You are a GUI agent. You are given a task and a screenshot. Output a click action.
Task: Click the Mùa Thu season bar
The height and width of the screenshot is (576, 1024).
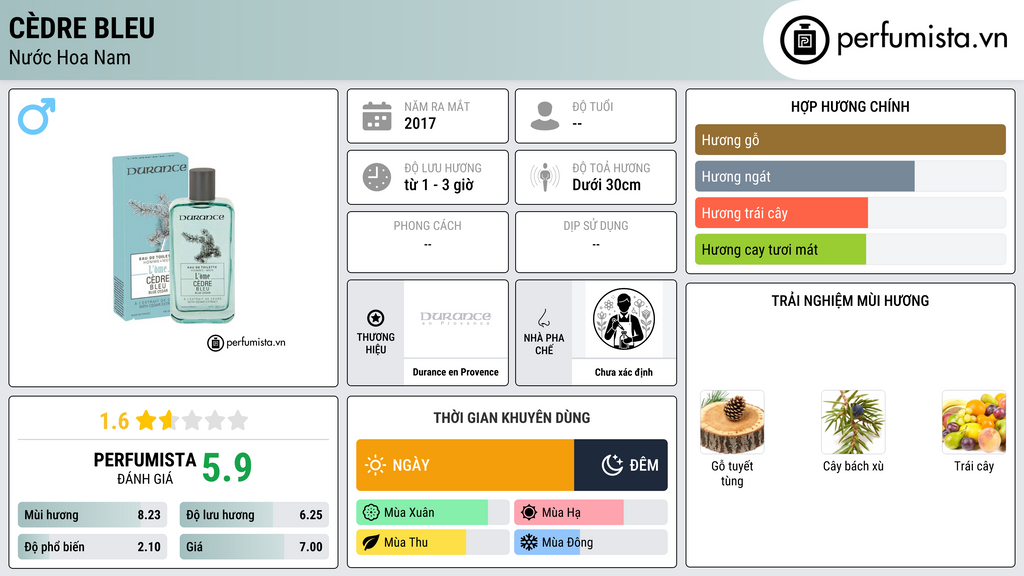[433, 542]
